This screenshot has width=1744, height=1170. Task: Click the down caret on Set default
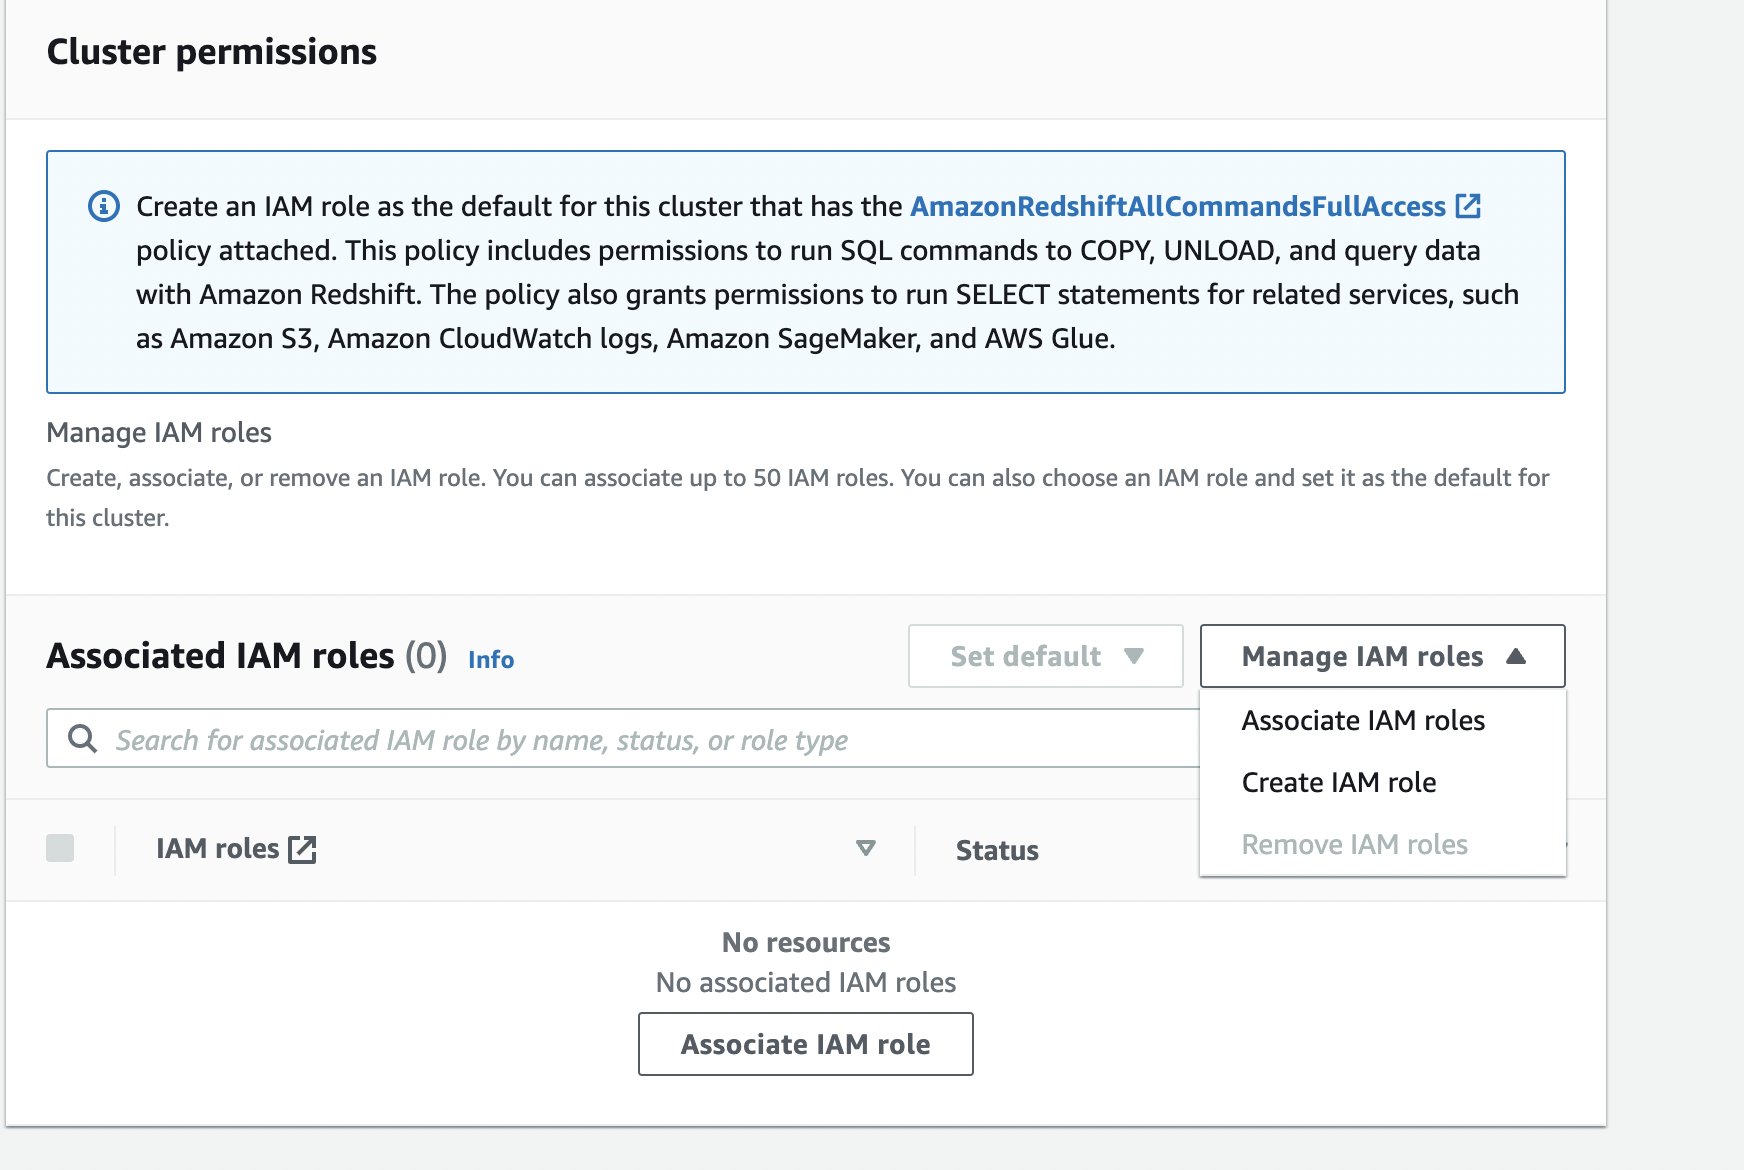pyautogui.click(x=1133, y=656)
